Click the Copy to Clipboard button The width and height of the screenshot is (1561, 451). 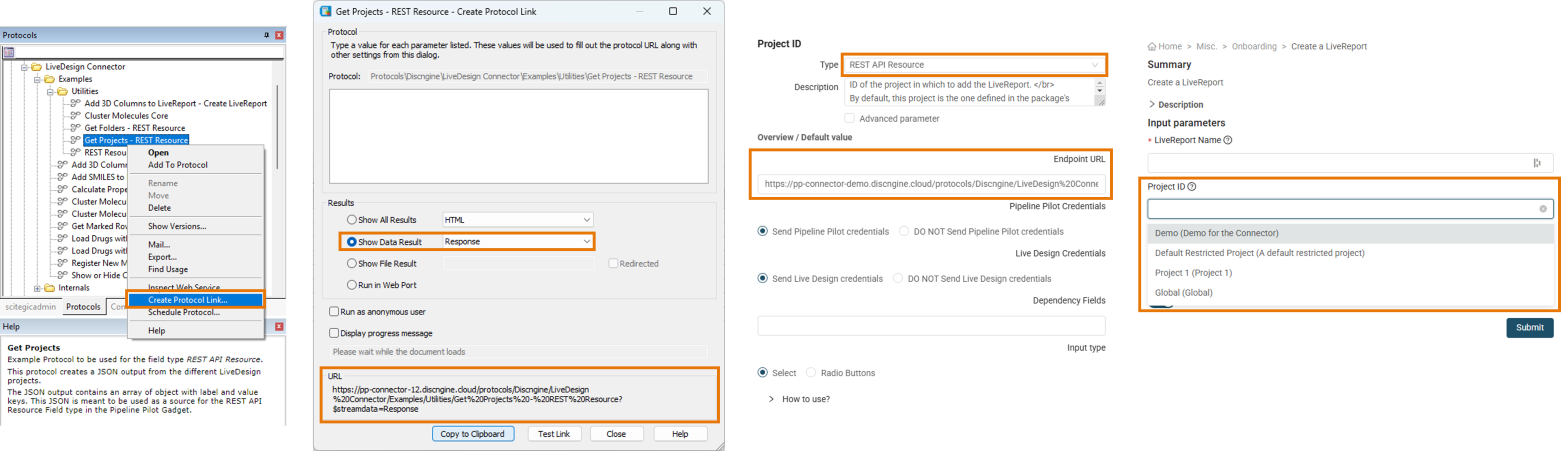pos(474,434)
